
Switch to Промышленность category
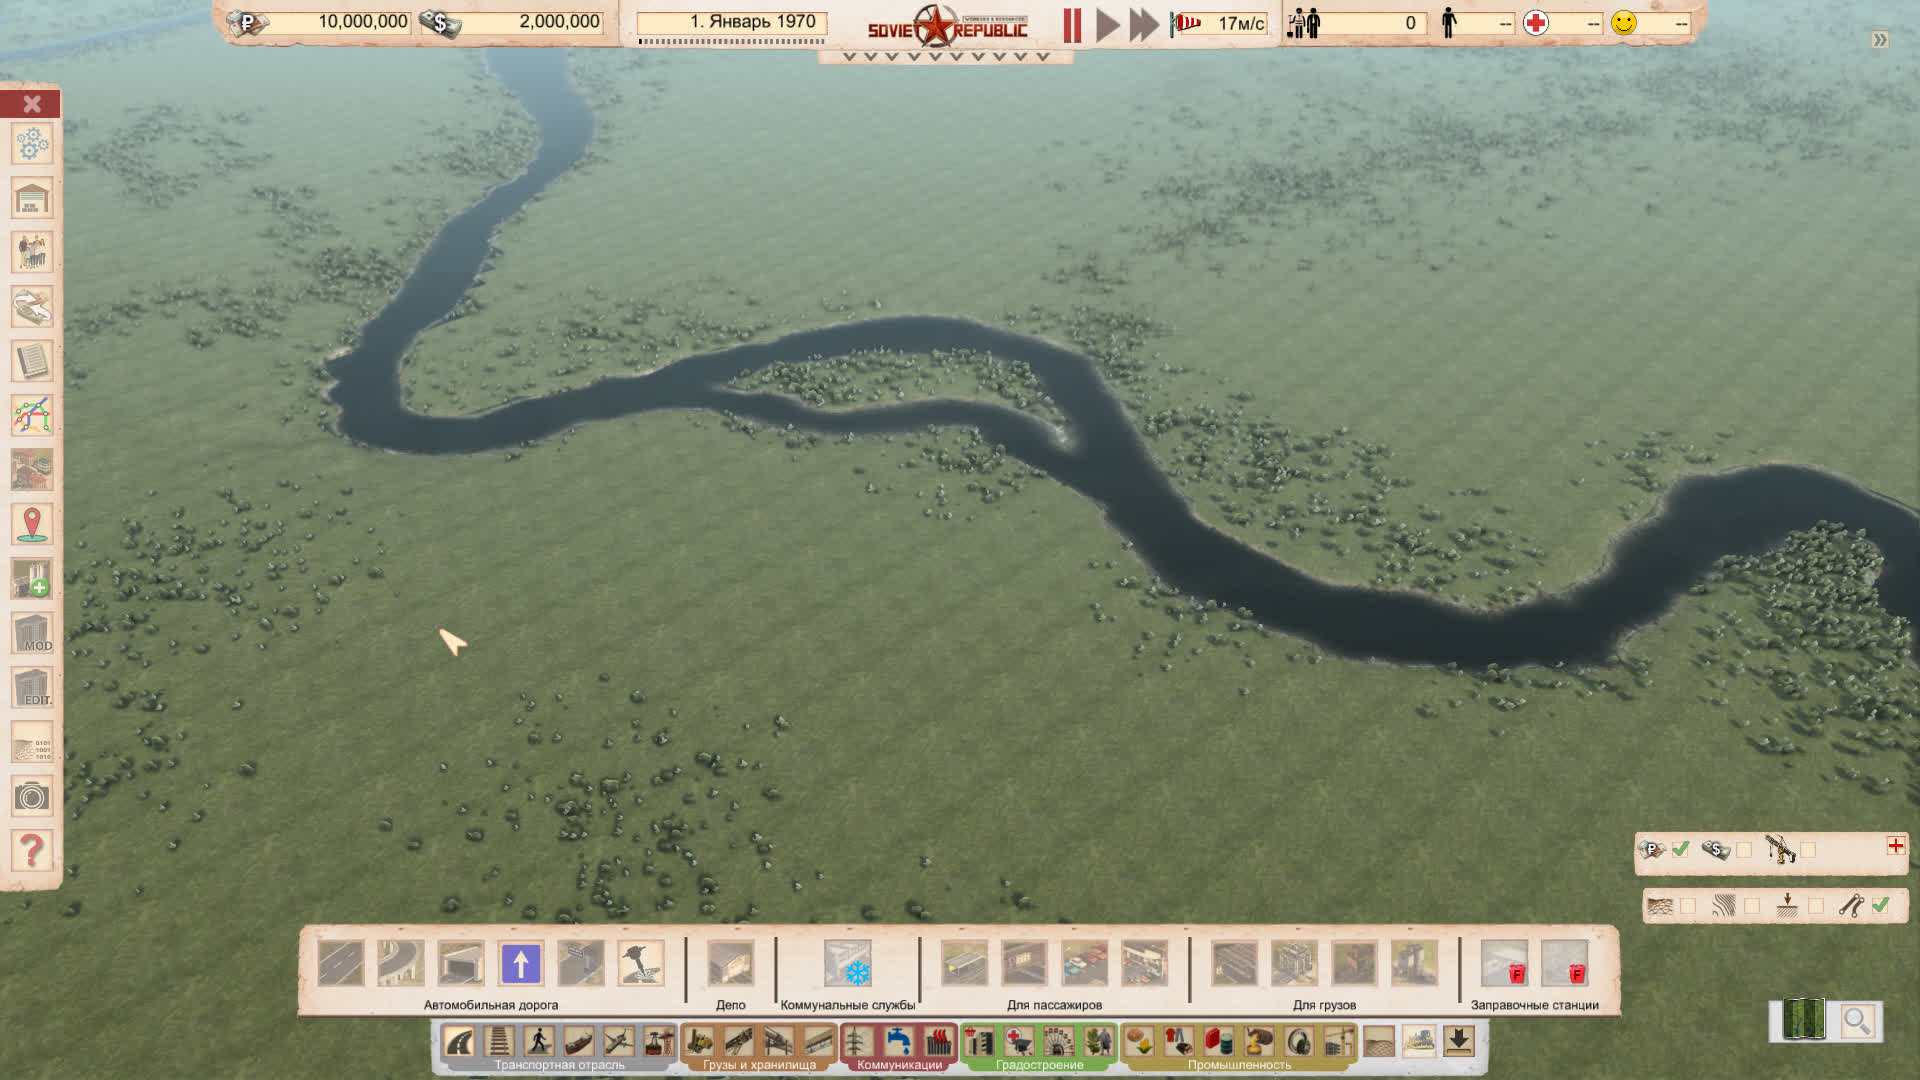pyautogui.click(x=1239, y=1065)
